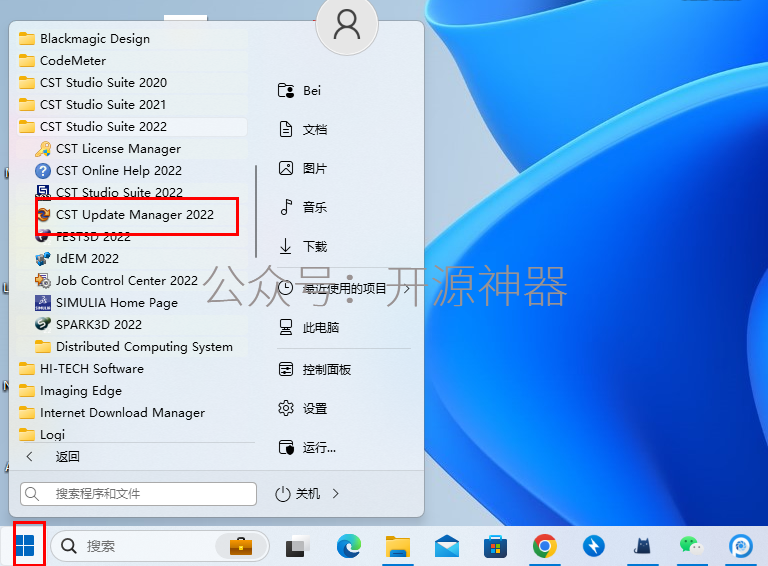Open WeChat from taskbar
Image resolution: width=768 pixels, height=566 pixels.
click(691, 546)
